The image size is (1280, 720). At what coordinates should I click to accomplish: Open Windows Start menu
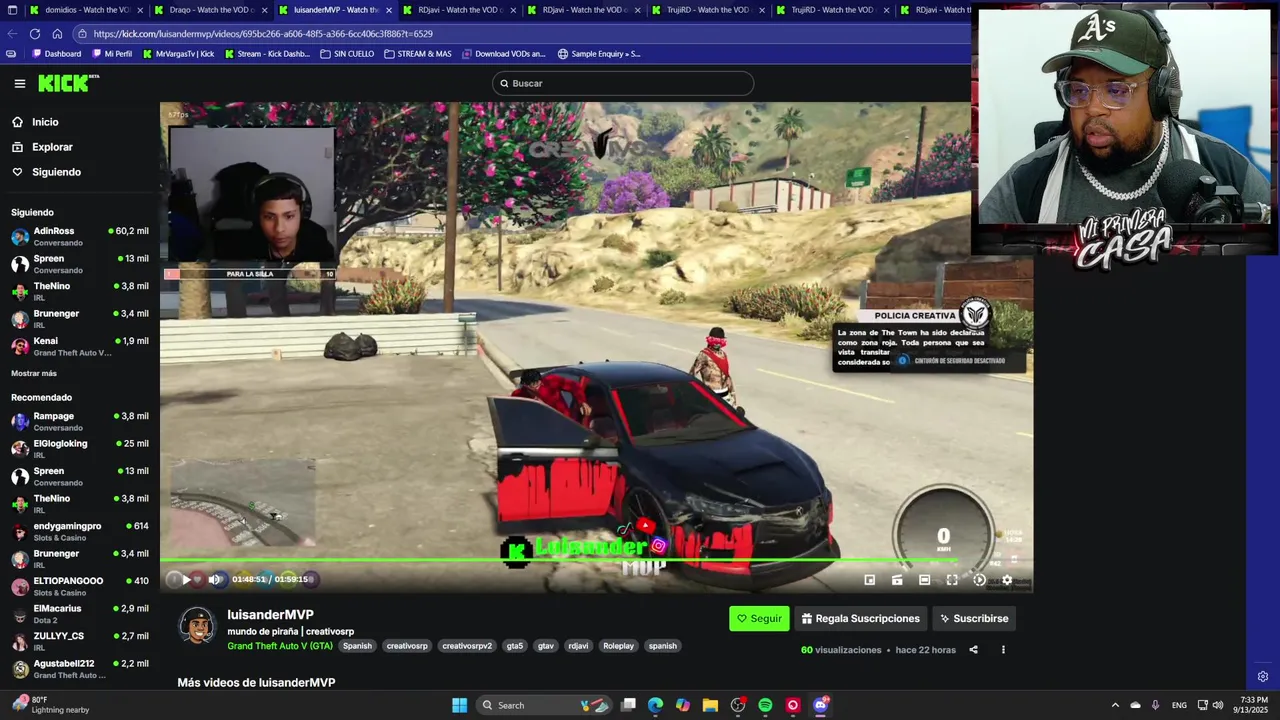click(x=459, y=705)
